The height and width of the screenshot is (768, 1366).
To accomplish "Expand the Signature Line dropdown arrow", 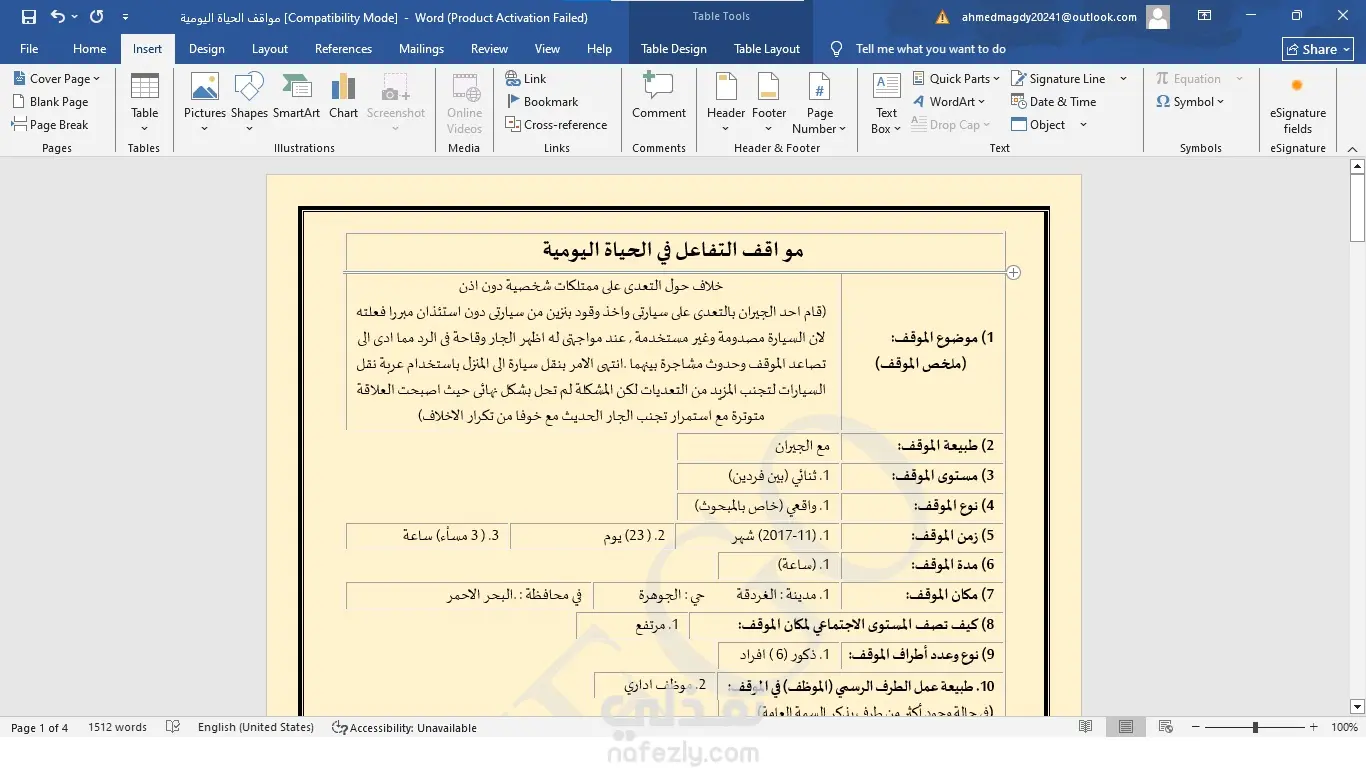I will tap(1123, 78).
